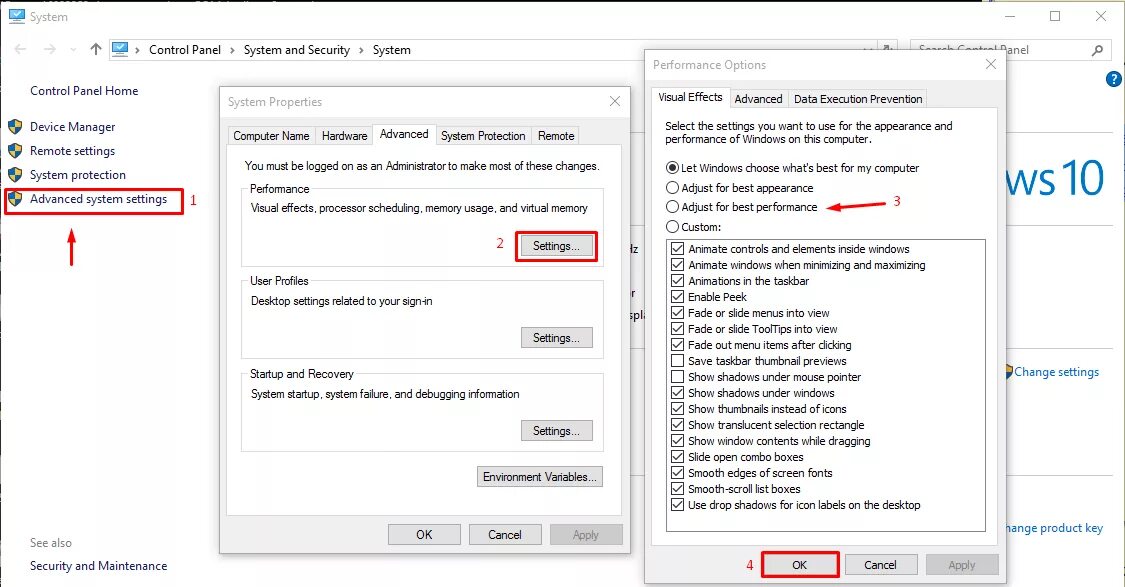This screenshot has width=1125, height=587.
Task: Close the System Properties dialog
Action: click(x=615, y=101)
